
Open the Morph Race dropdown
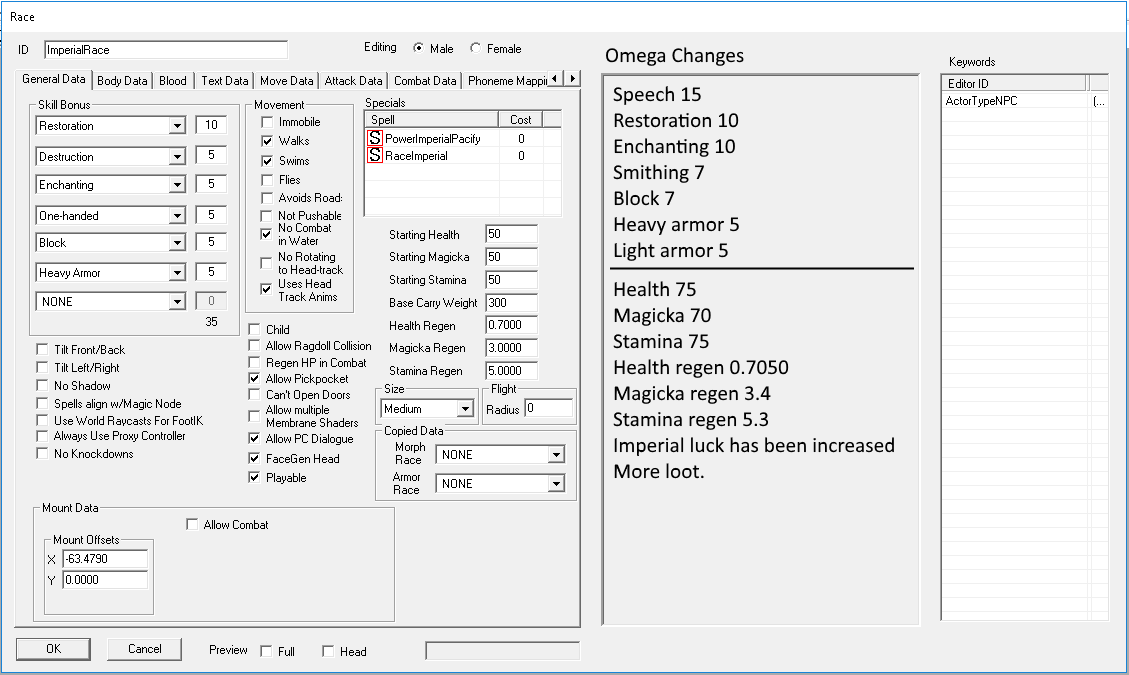pos(556,455)
